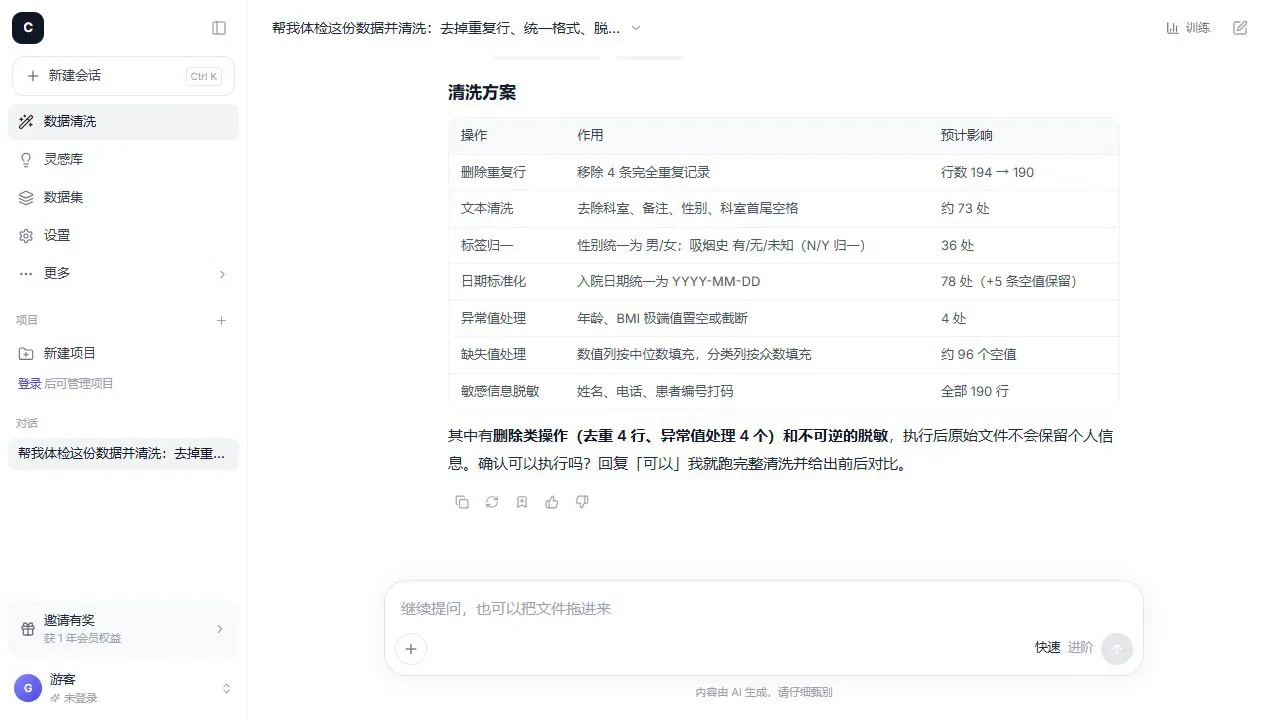Switch to 进阶 mode
The image size is (1280, 720).
pyautogui.click(x=1081, y=648)
